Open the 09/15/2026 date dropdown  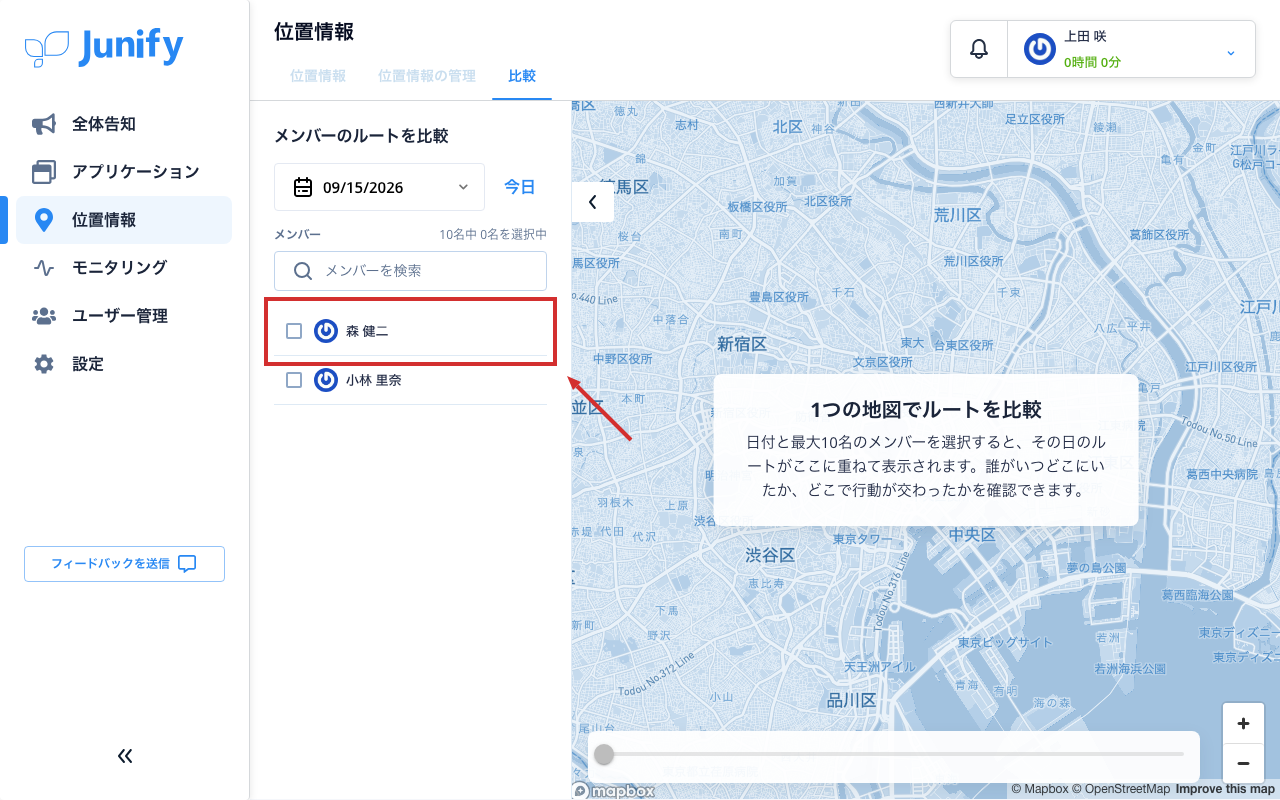click(380, 187)
